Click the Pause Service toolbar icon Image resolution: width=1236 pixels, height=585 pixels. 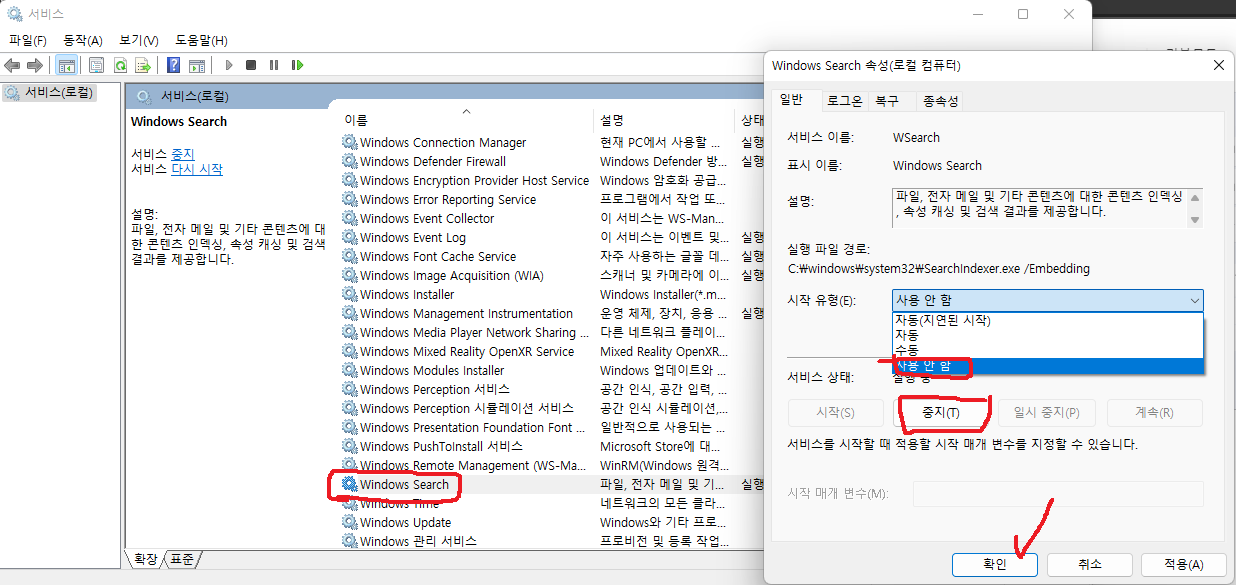tap(274, 65)
